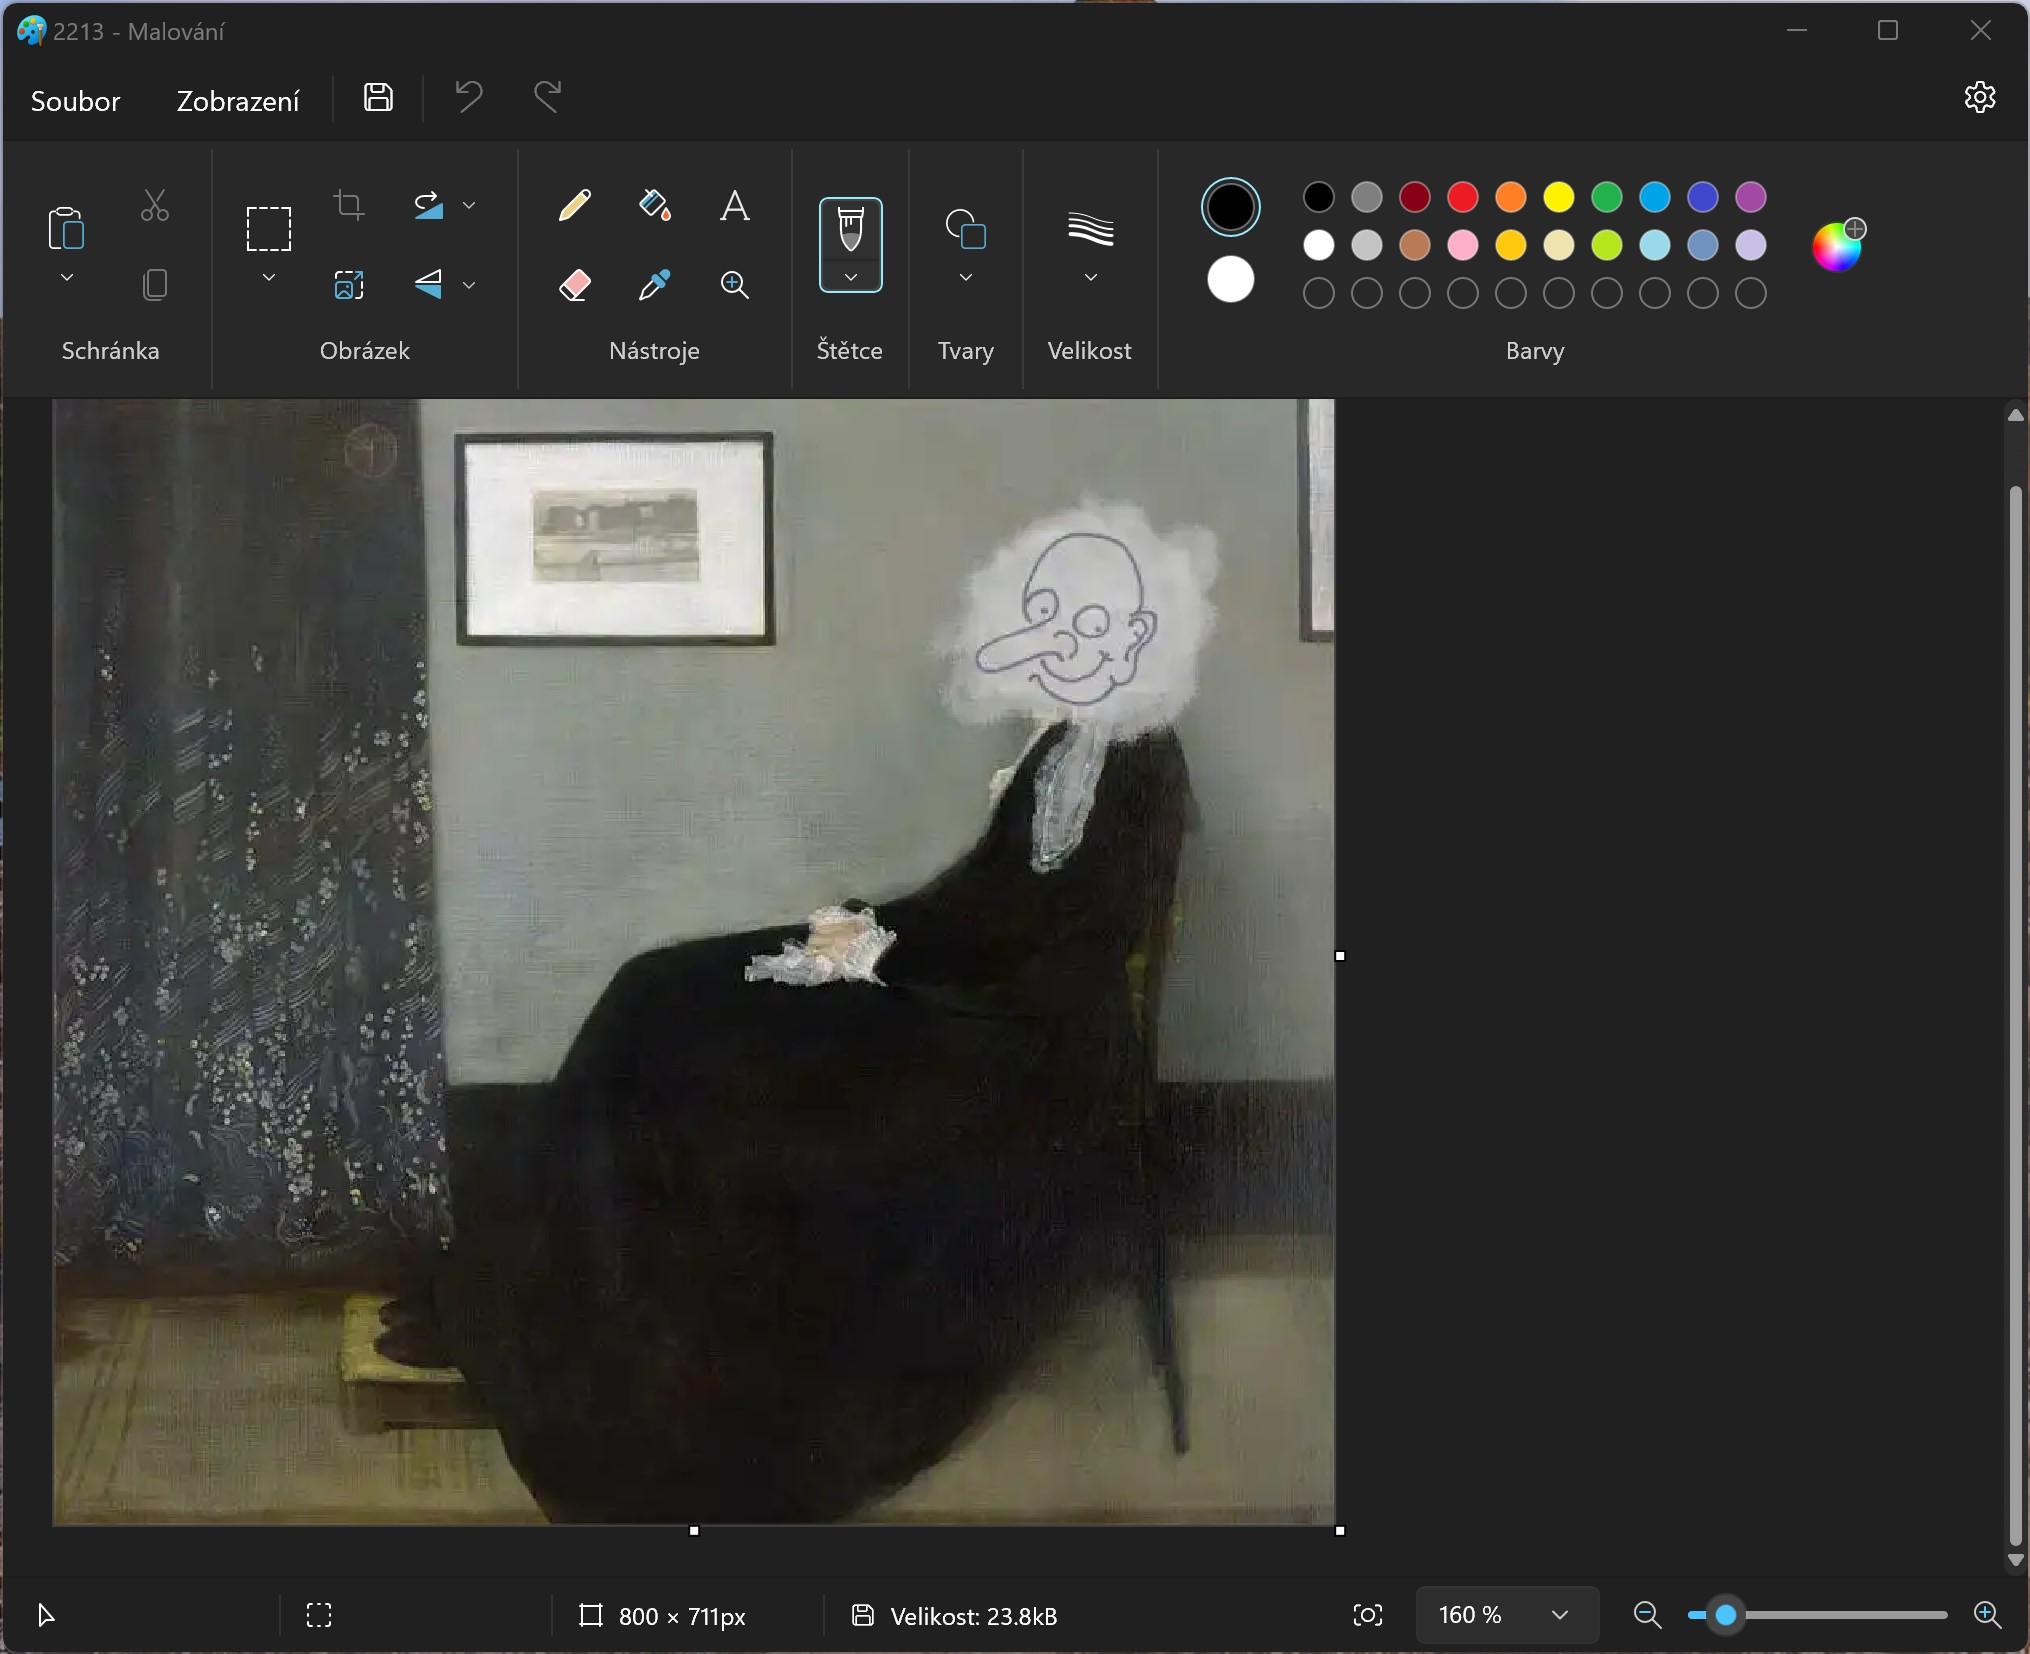The image size is (2030, 1654).
Task: Click the Remove background icon
Action: pyautogui.click(x=349, y=285)
